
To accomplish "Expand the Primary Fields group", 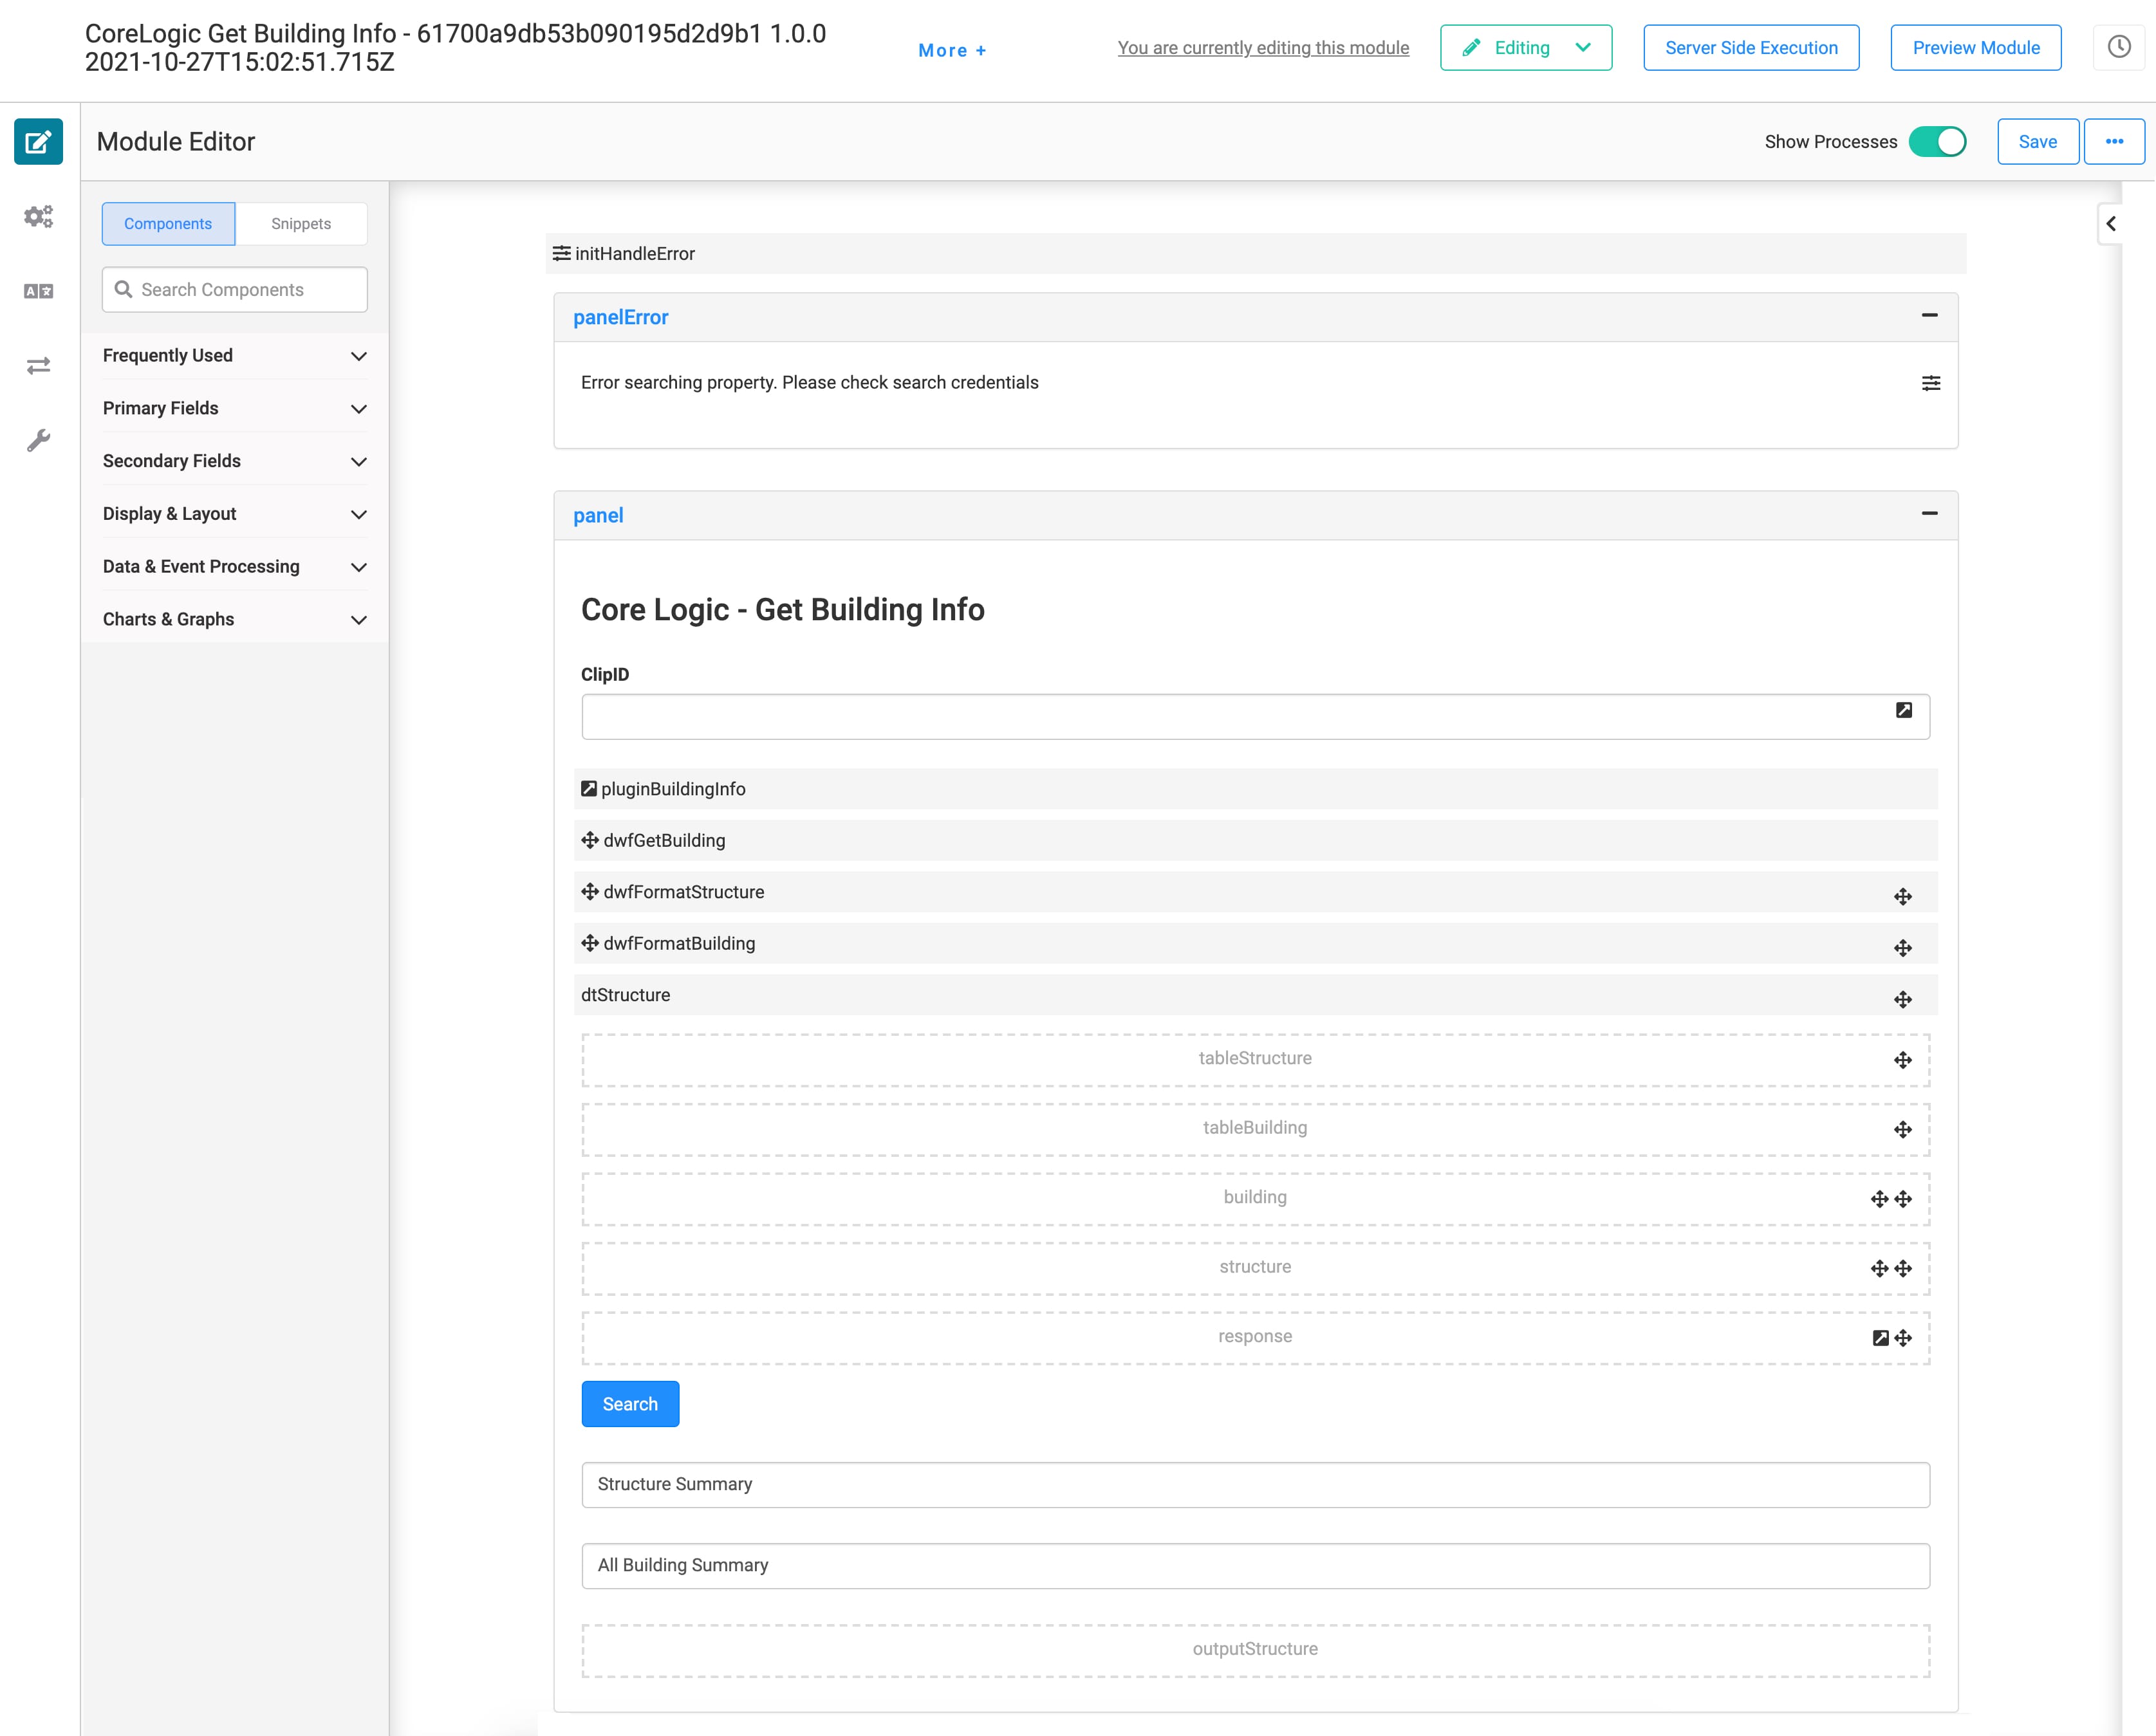I will pos(235,408).
